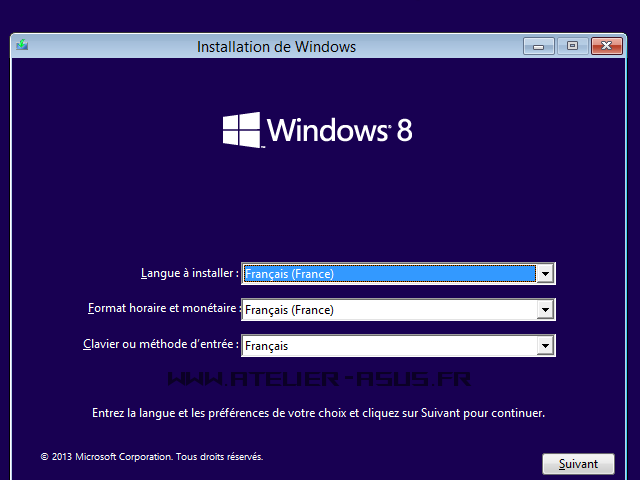Viewport: 640px width, 480px height.
Task: Click the Windows 8 logo
Action: click(x=317, y=130)
